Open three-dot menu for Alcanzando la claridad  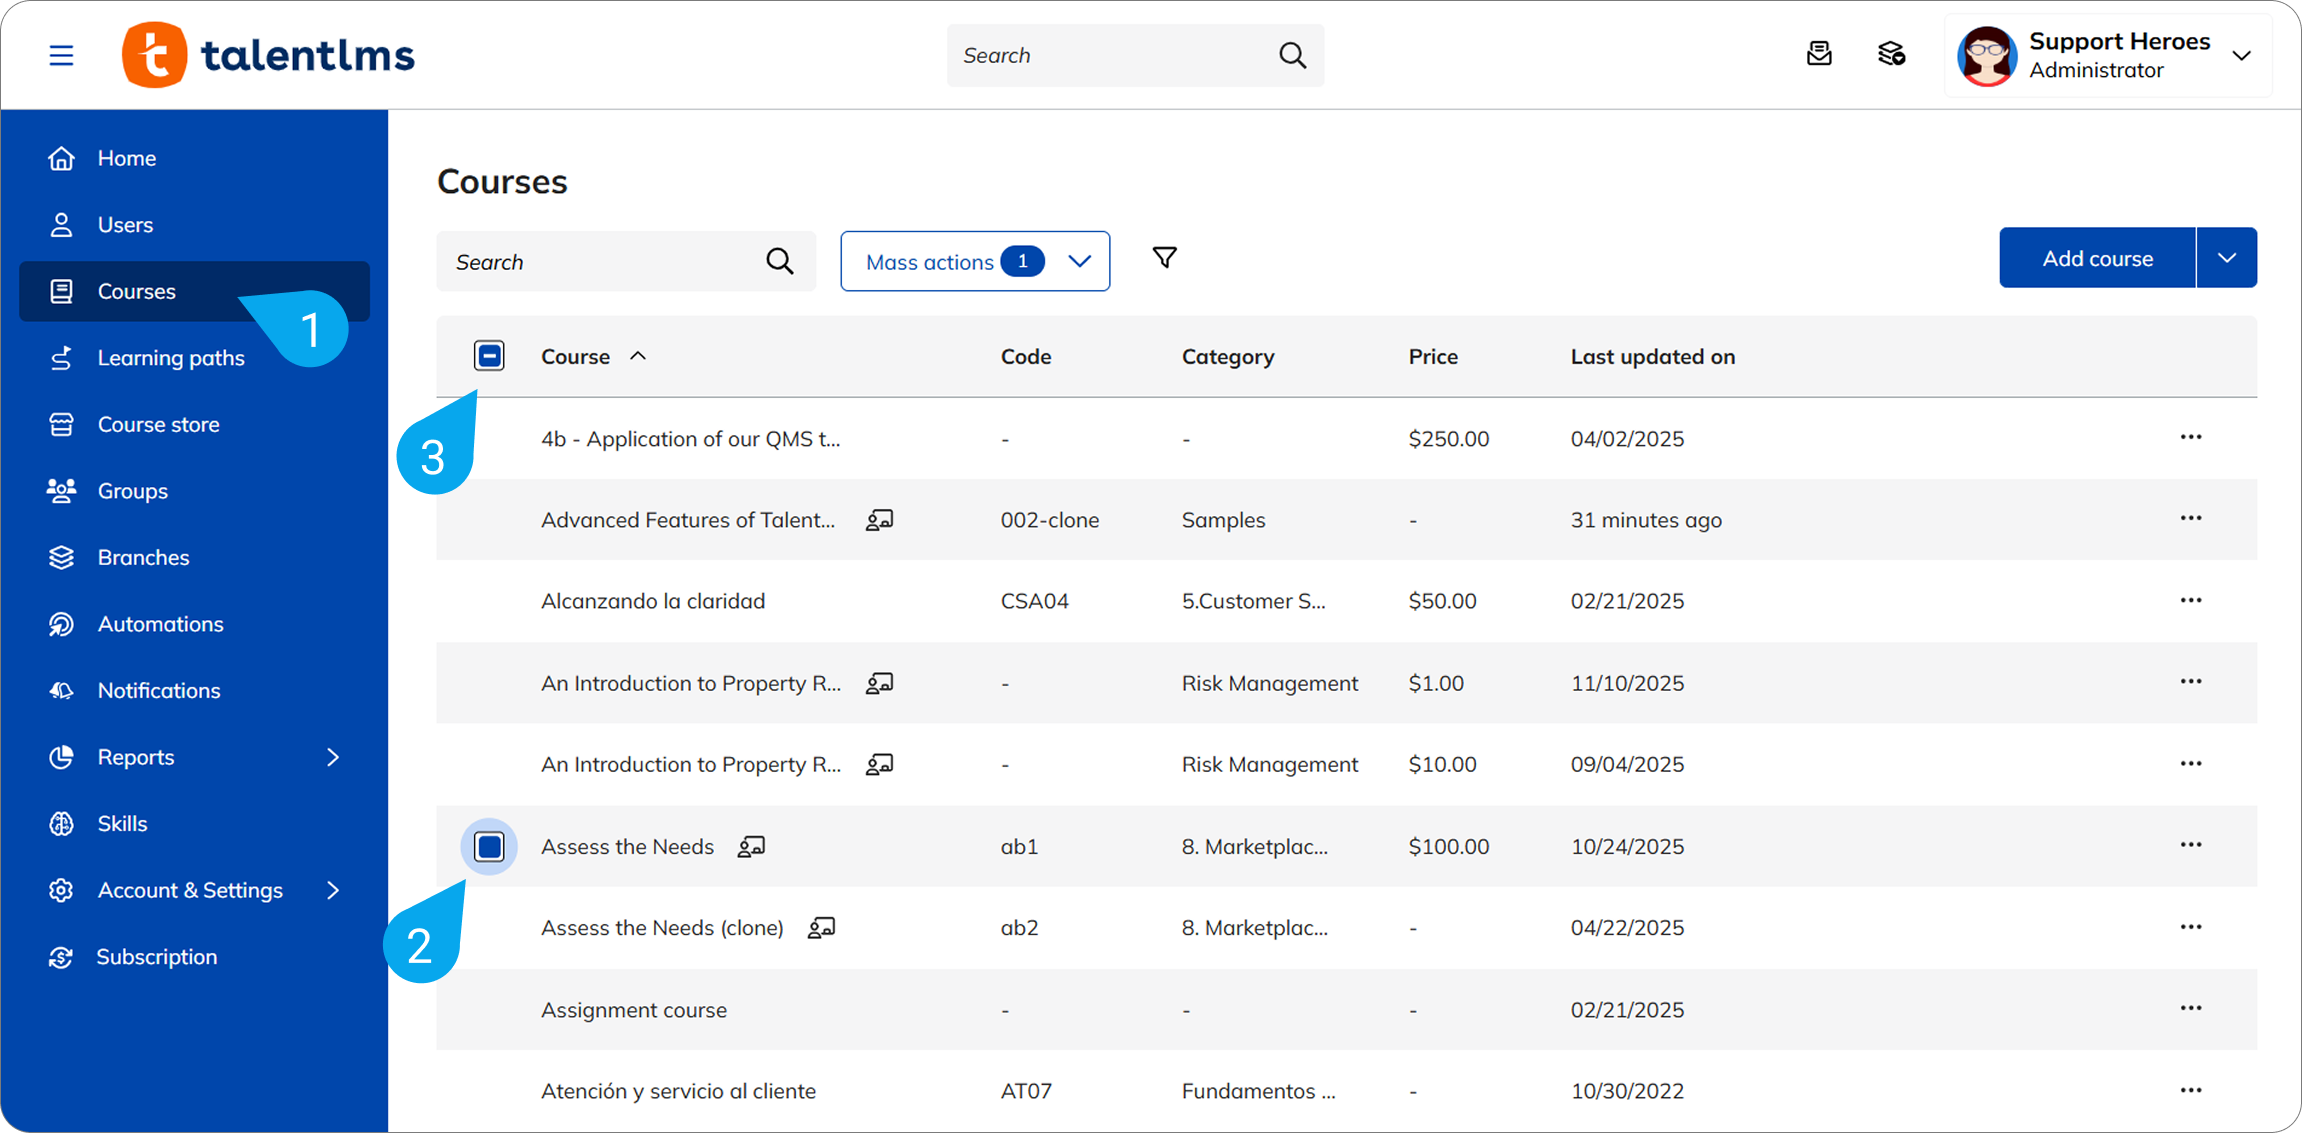click(2190, 600)
